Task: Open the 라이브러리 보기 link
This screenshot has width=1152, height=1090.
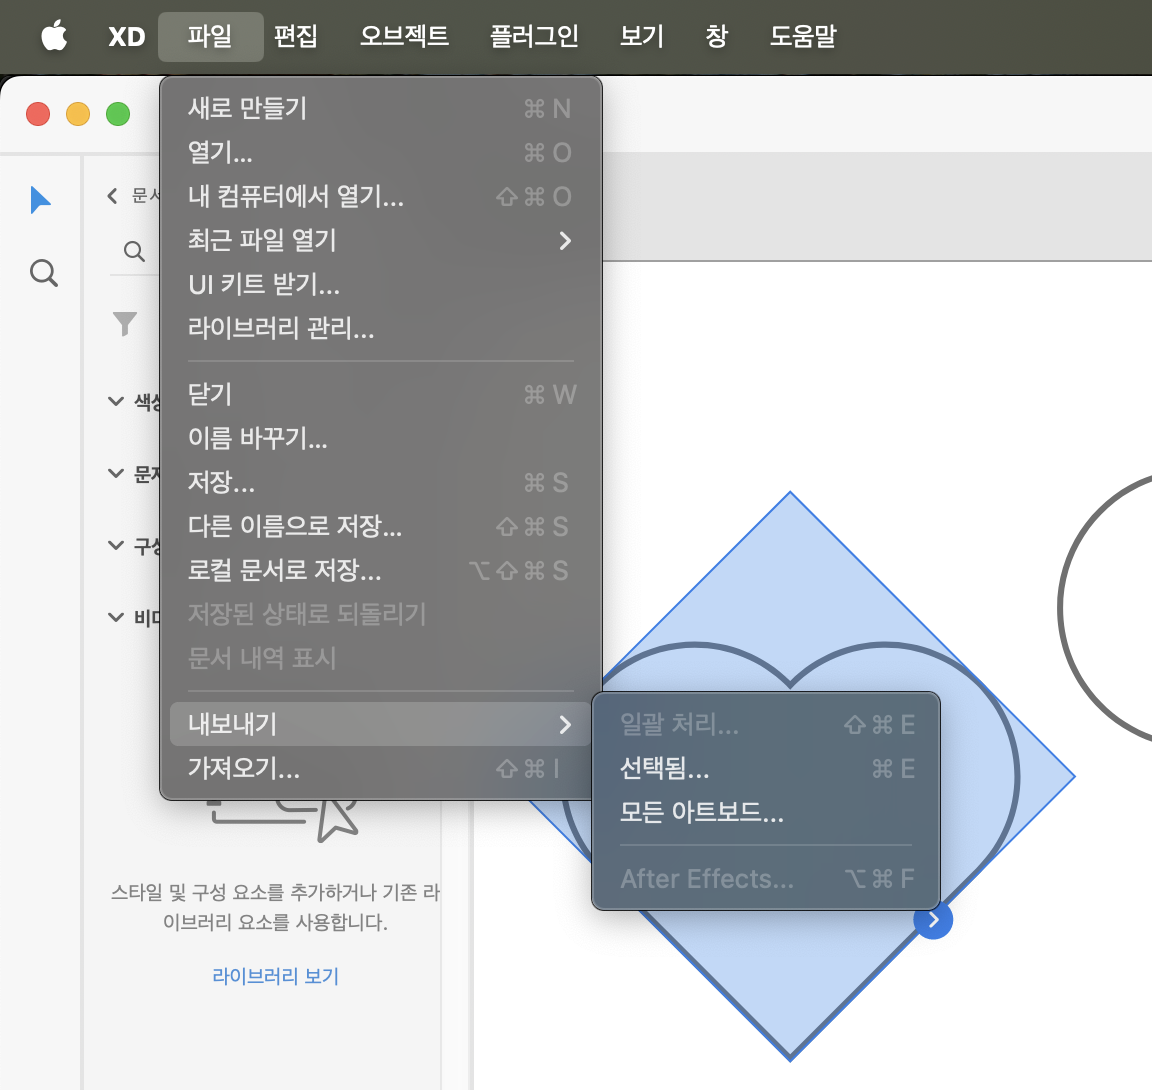Action: tap(276, 976)
